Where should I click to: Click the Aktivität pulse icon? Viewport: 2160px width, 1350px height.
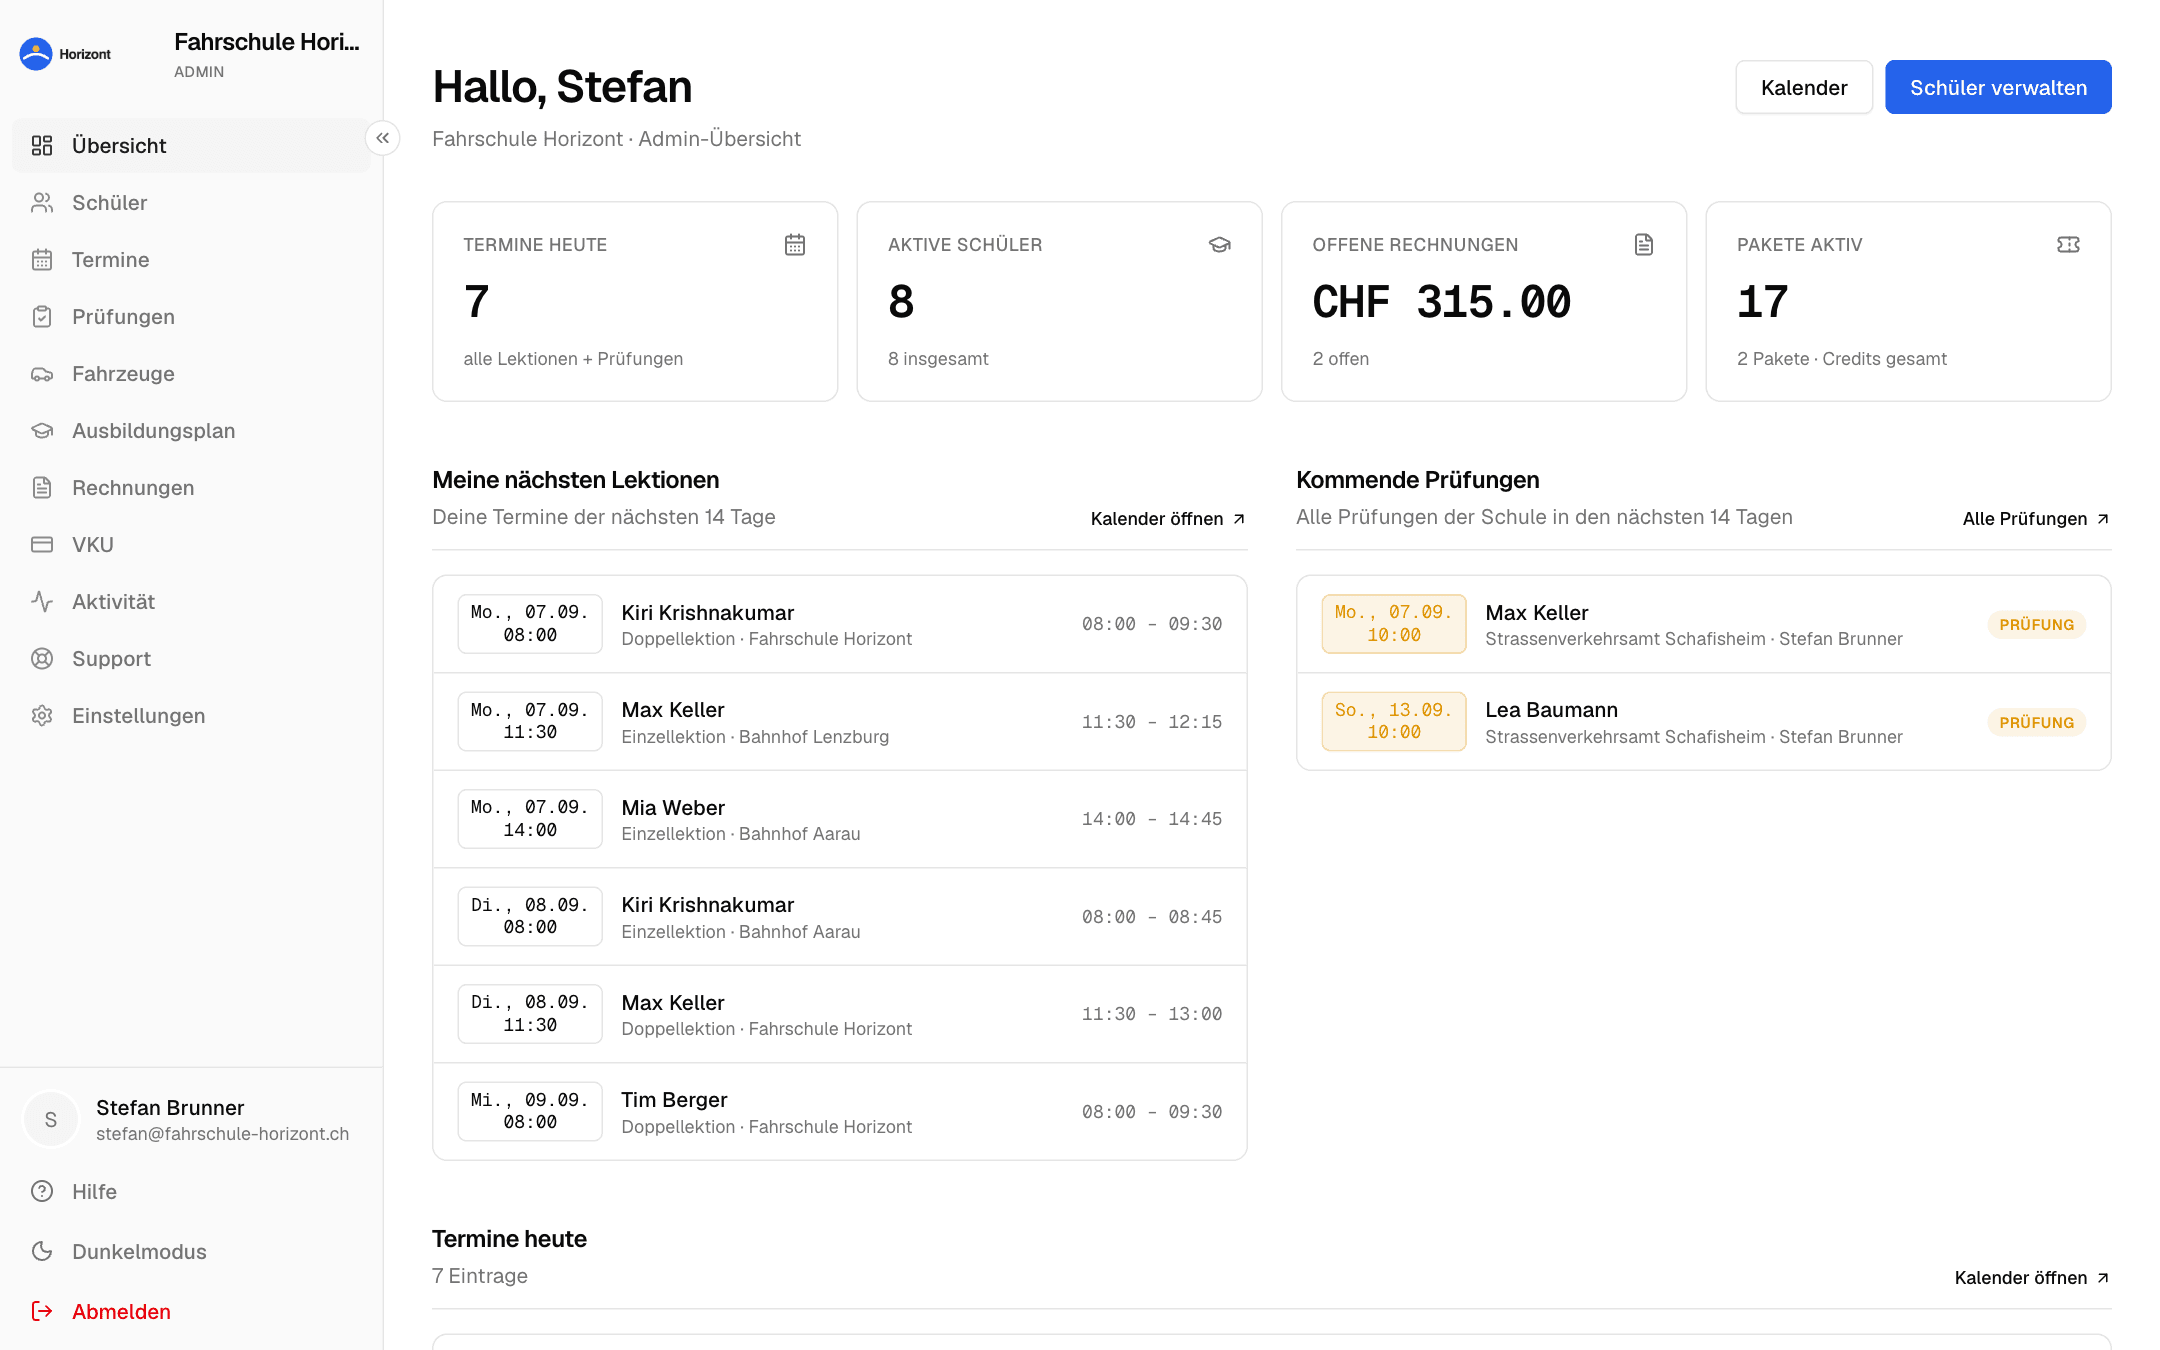coord(42,602)
